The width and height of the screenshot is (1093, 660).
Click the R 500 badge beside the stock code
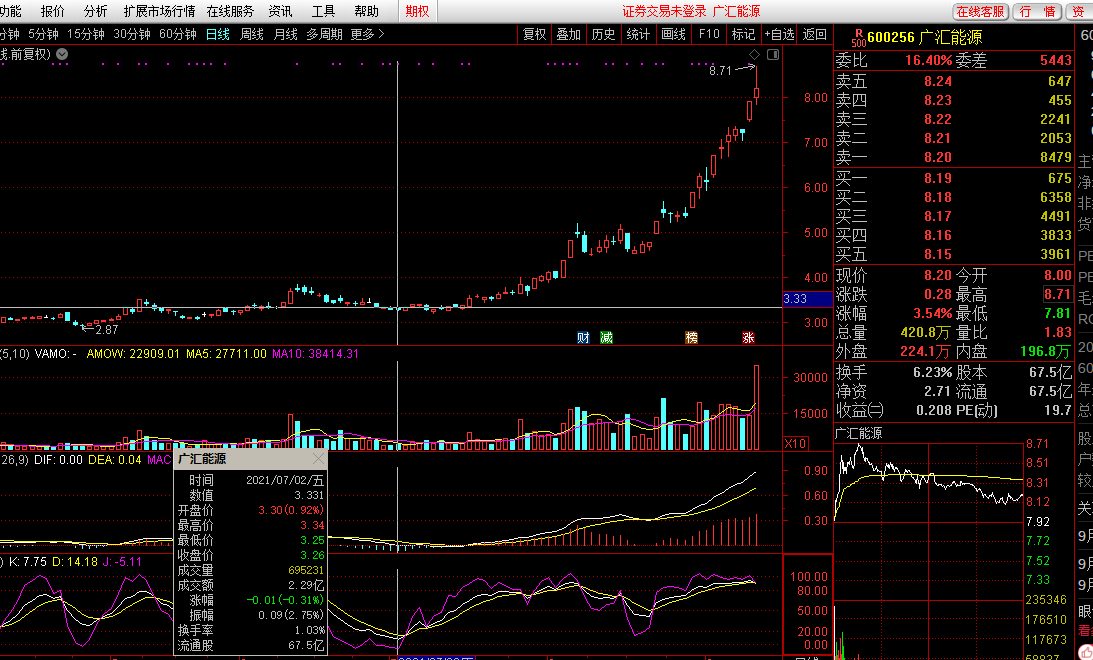tap(858, 38)
